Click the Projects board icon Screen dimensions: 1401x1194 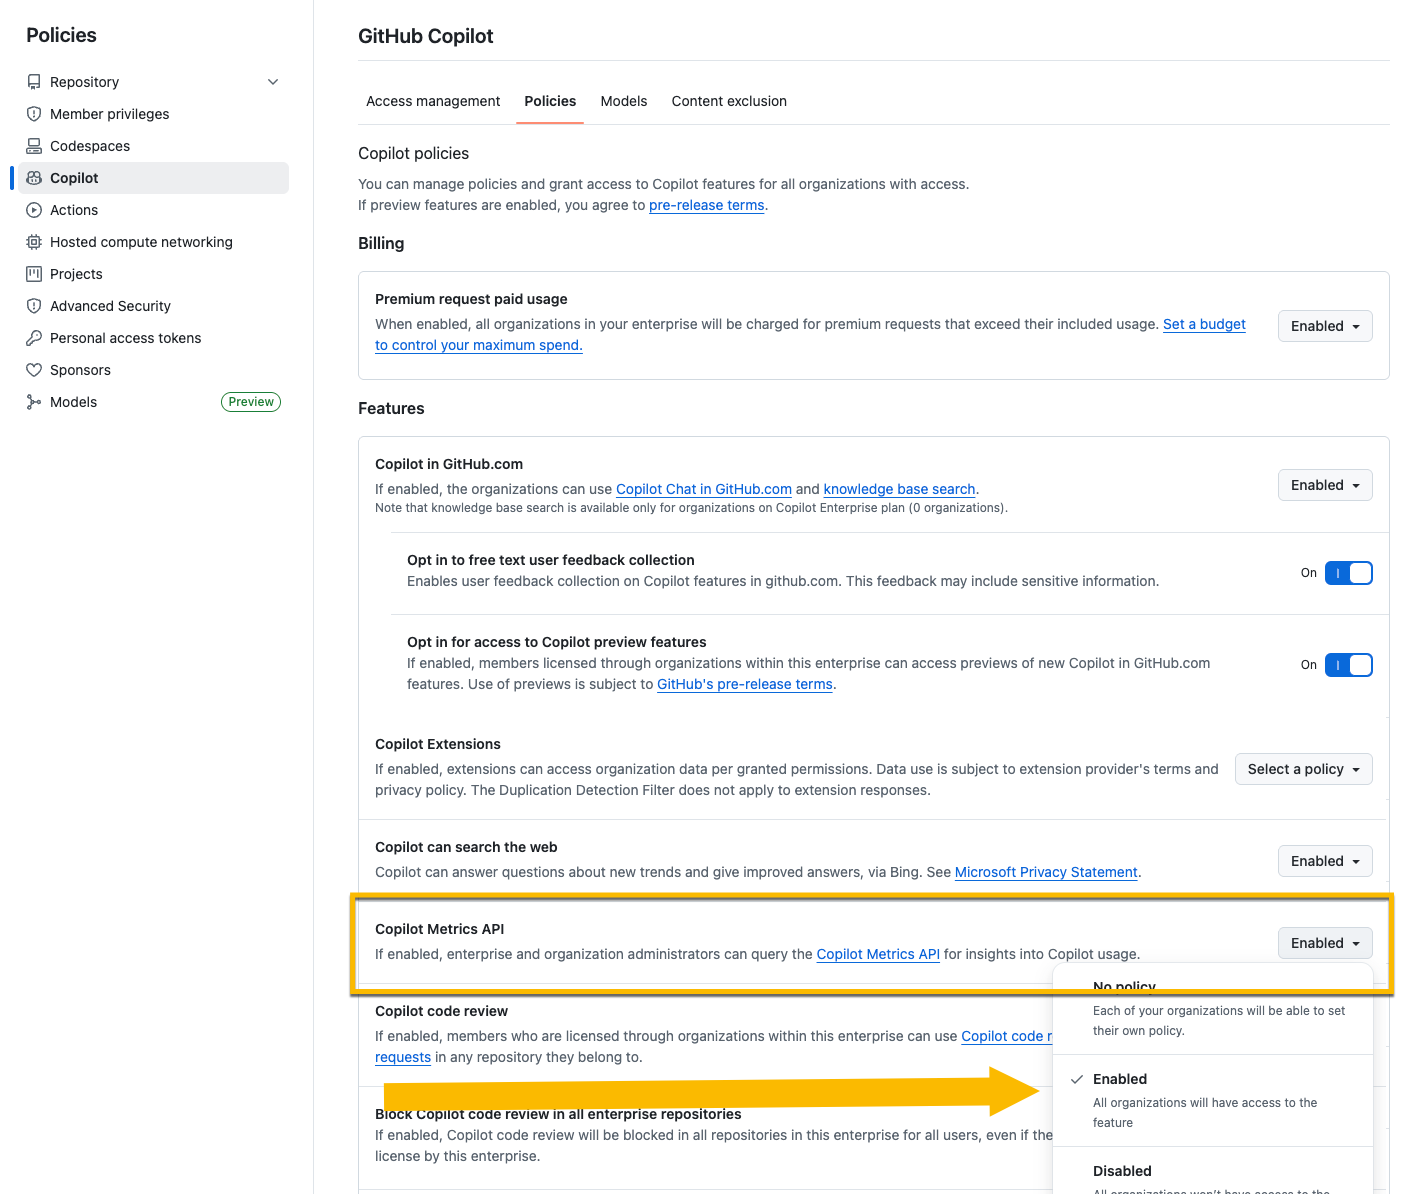(34, 274)
